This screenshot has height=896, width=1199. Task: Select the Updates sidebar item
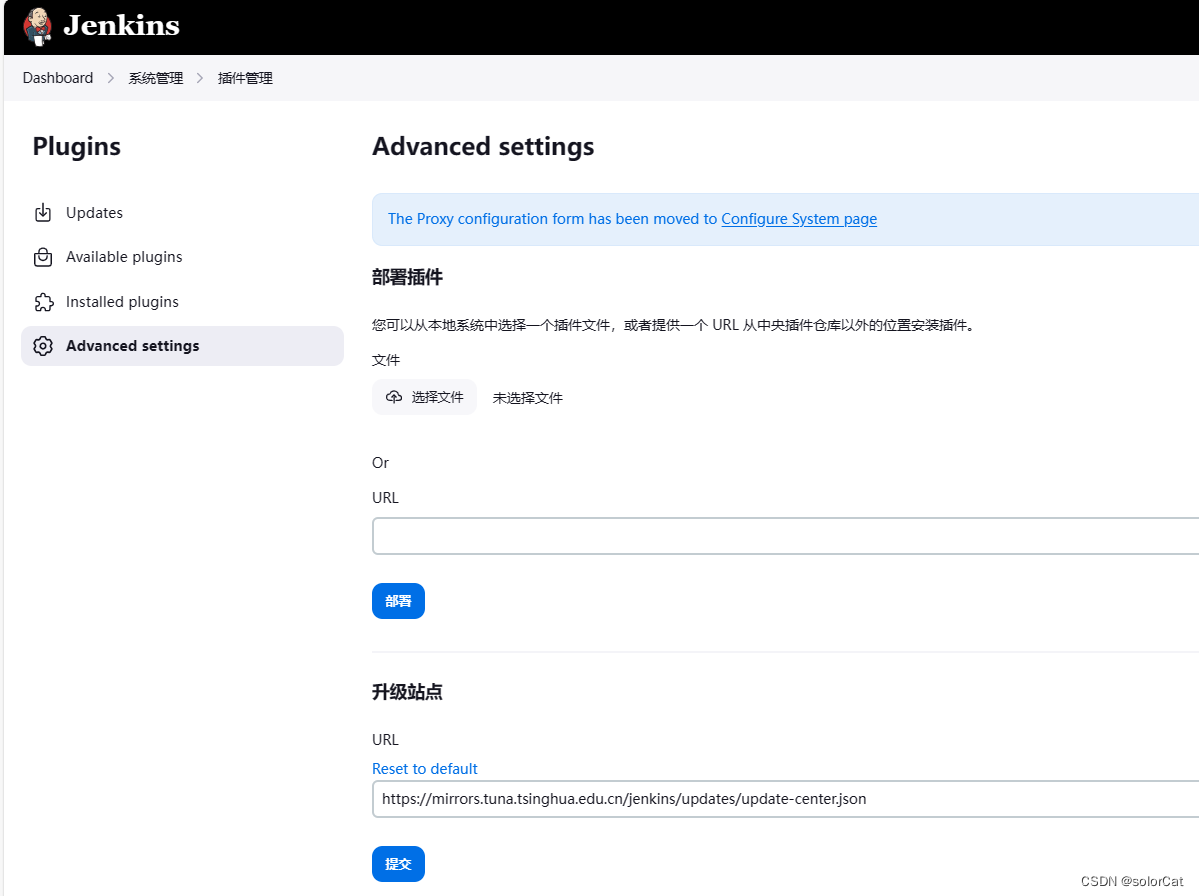tap(182, 213)
